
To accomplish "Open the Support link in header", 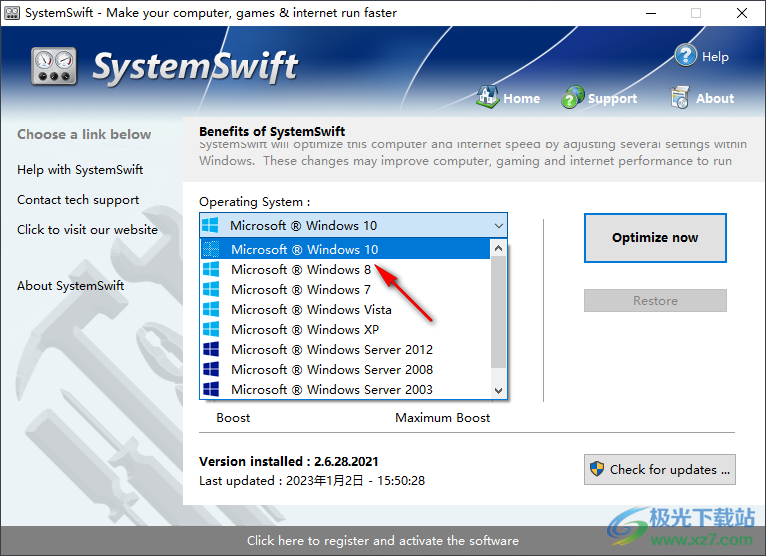I will coord(612,98).
